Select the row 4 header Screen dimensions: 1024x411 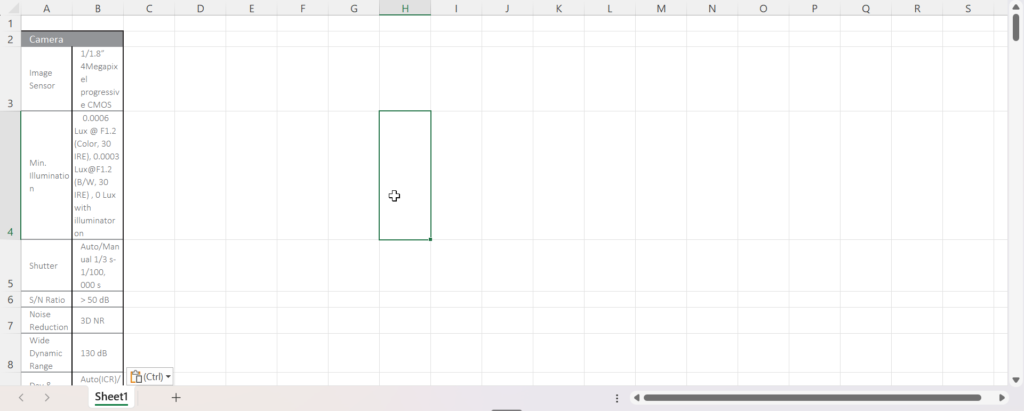(x=10, y=175)
